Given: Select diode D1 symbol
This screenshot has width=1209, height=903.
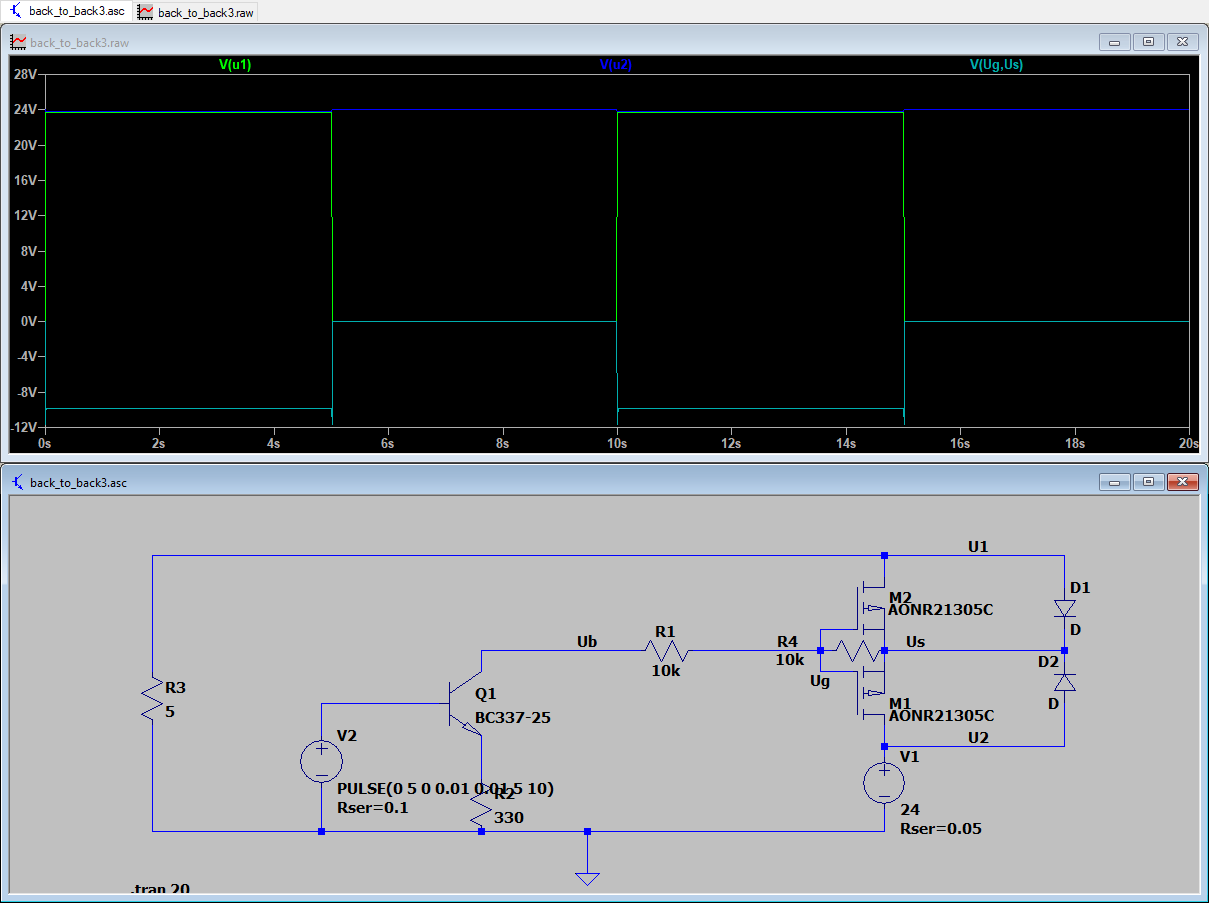Looking at the screenshot, I should (x=1065, y=608).
